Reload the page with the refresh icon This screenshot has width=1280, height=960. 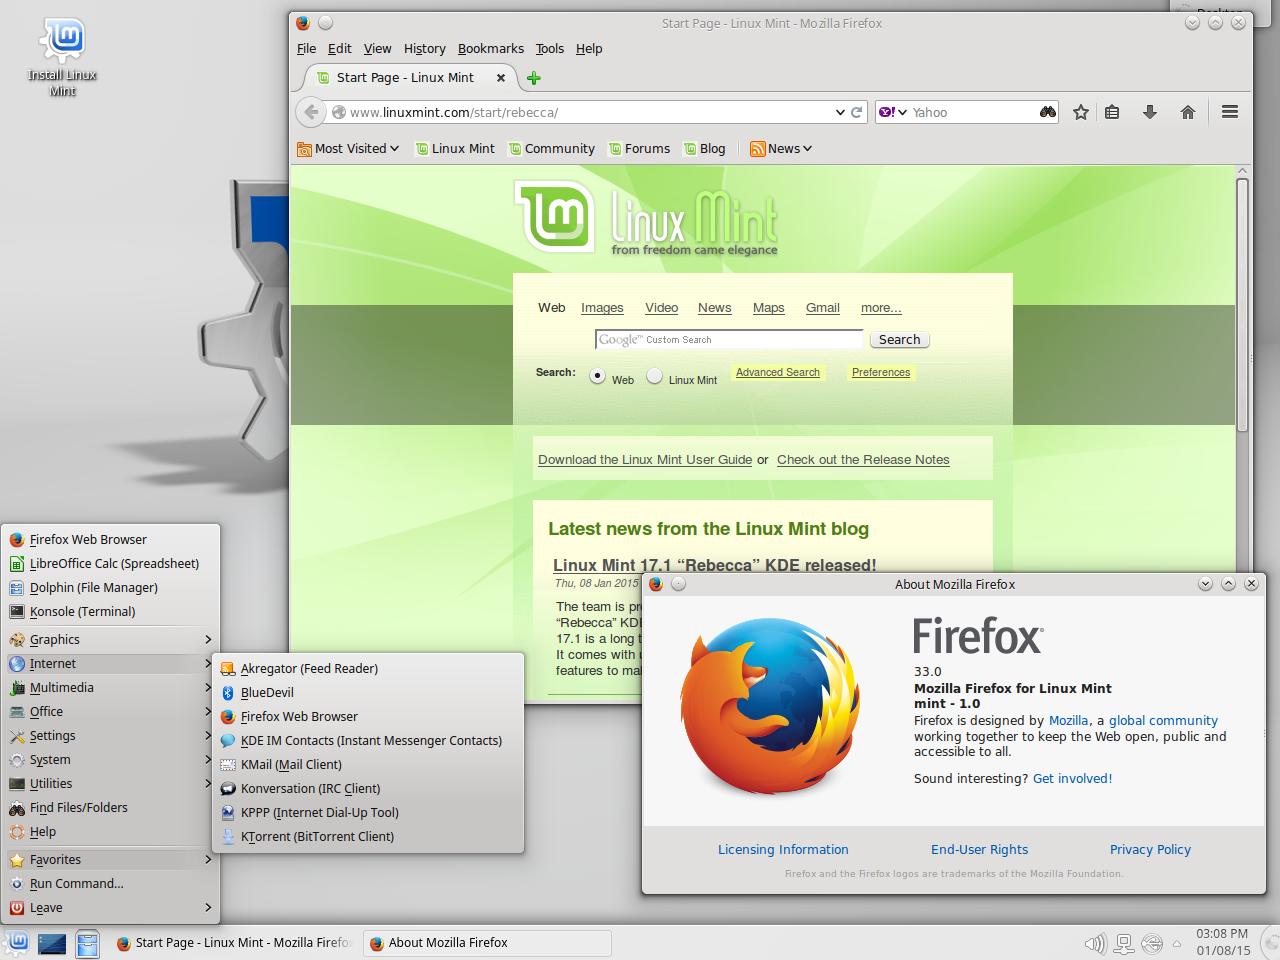857,112
